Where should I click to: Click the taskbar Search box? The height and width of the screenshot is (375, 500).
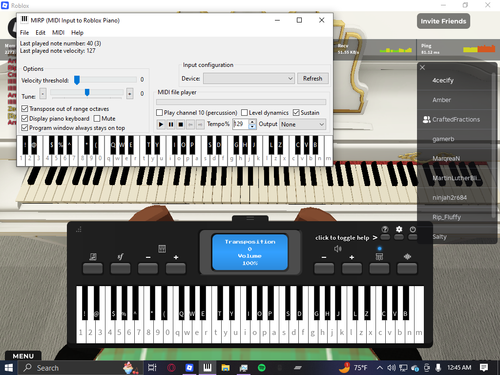coord(80,368)
